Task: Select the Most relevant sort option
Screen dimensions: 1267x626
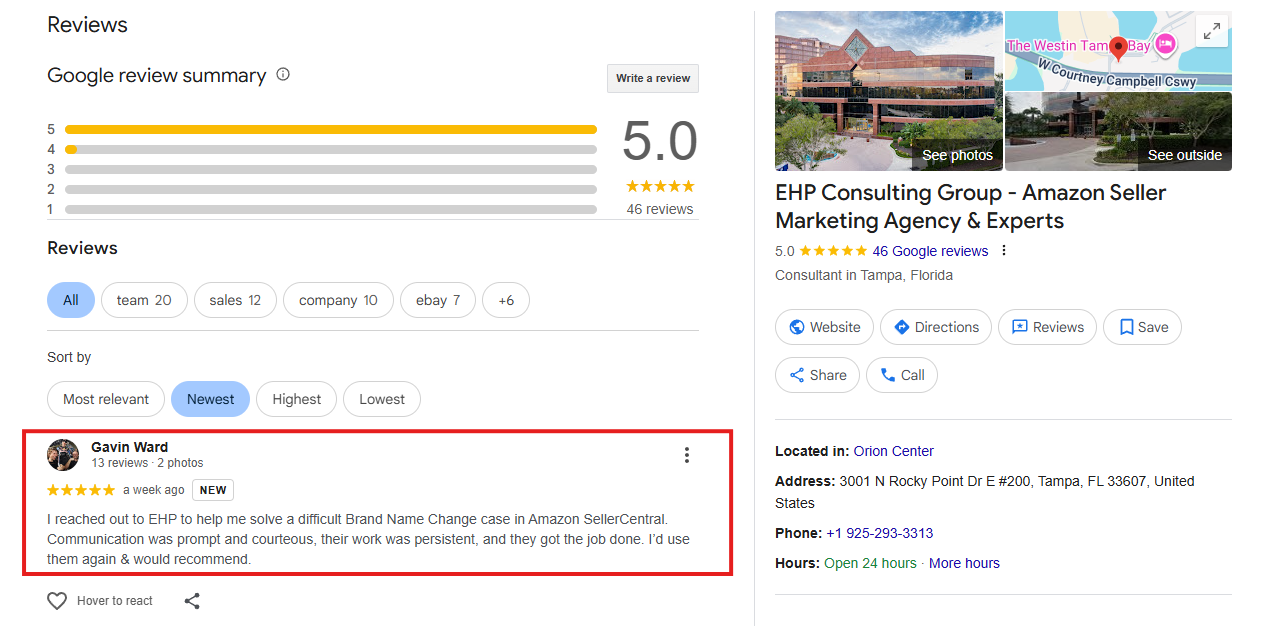Action: 106,399
